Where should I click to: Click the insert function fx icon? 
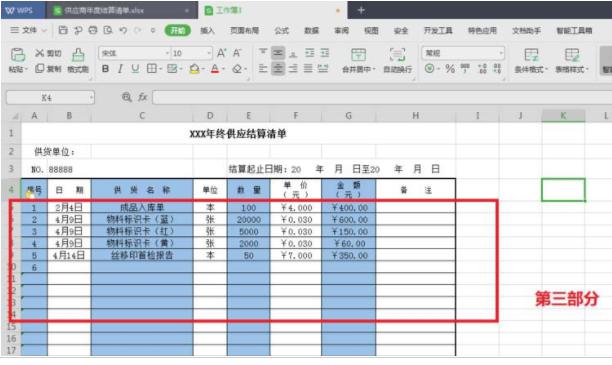click(142, 97)
